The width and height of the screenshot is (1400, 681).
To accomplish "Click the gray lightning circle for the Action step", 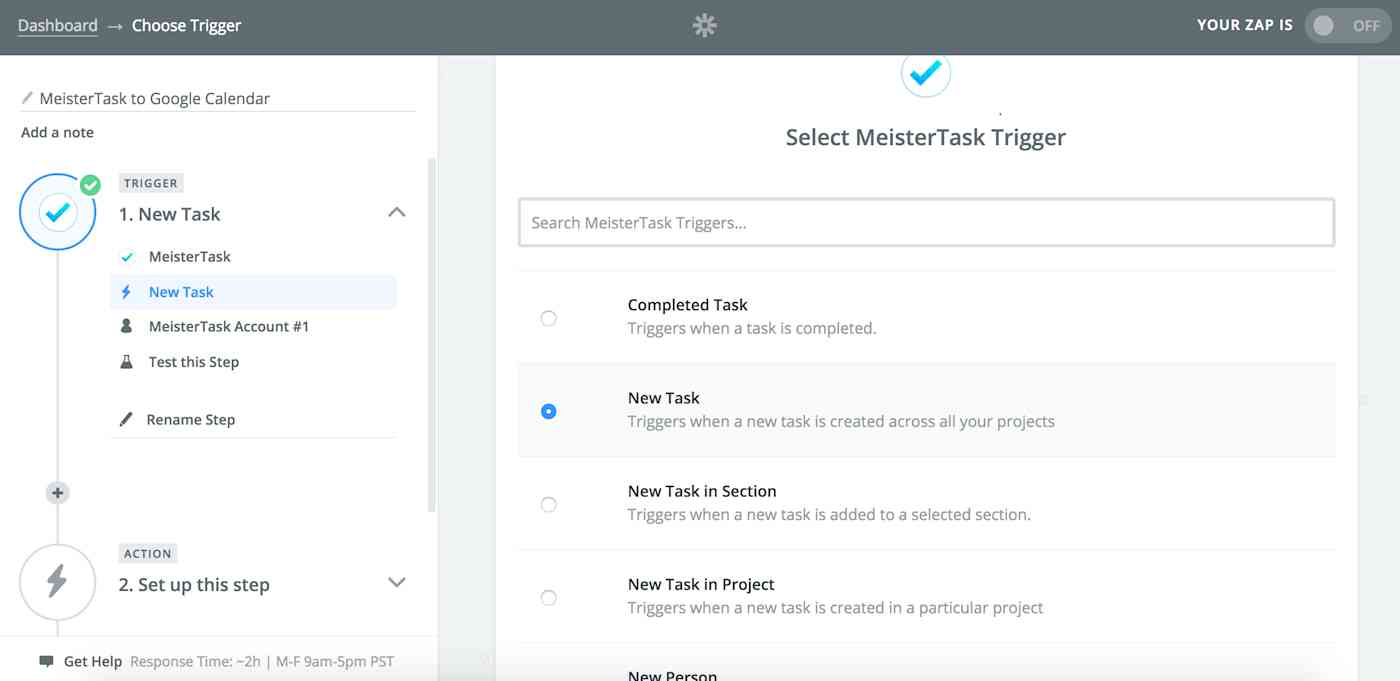I will (x=57, y=582).
